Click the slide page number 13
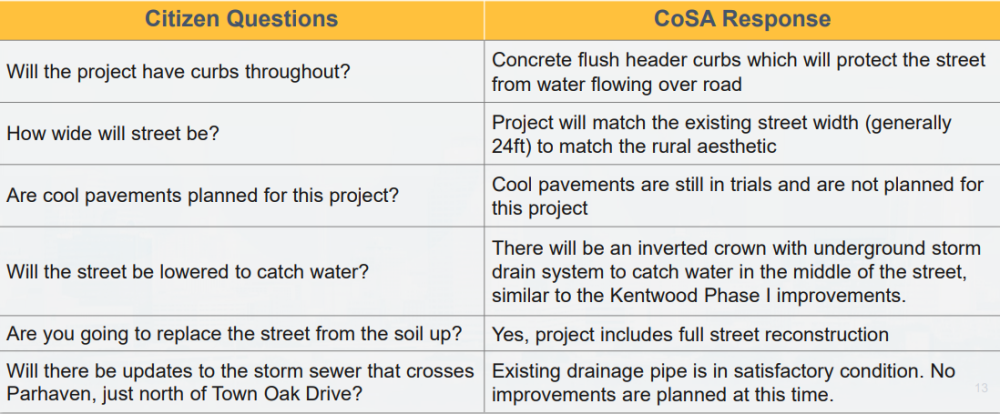Viewport: 1000px width, 414px height. point(981,387)
